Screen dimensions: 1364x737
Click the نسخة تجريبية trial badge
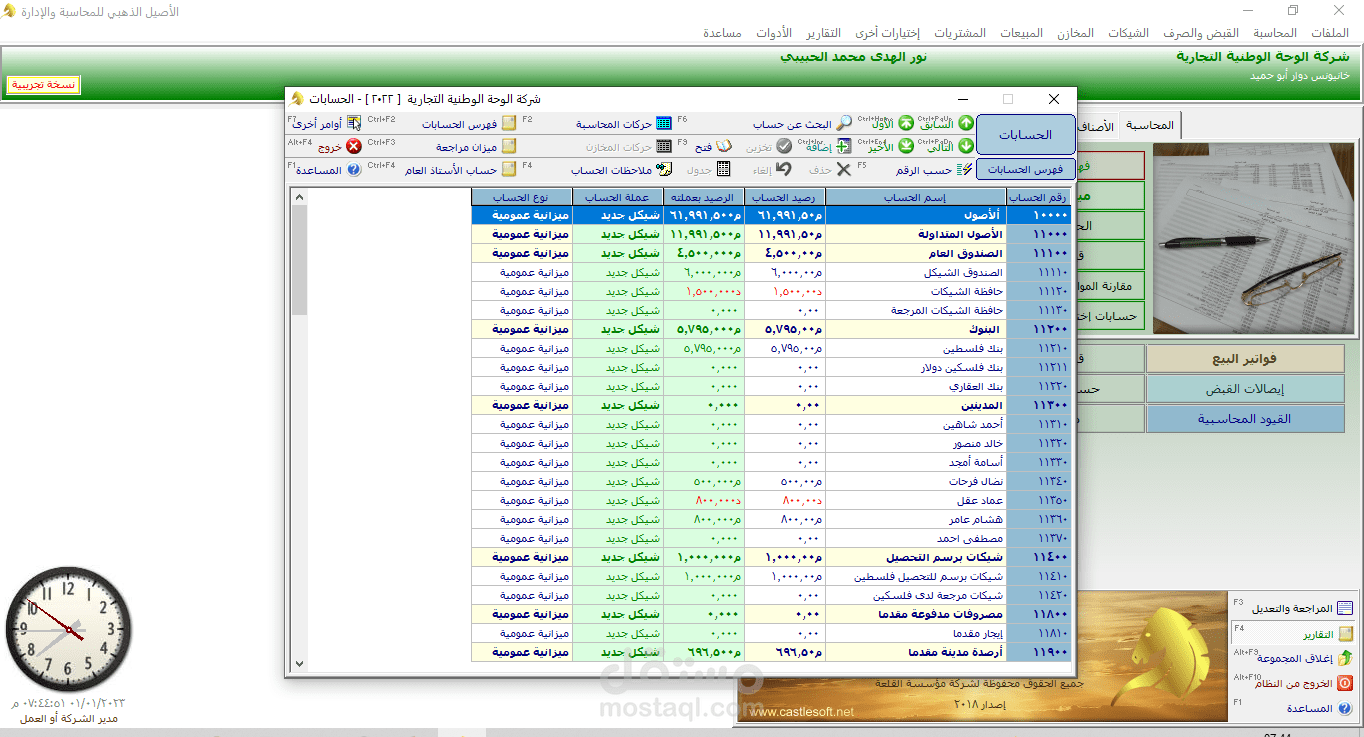43,85
